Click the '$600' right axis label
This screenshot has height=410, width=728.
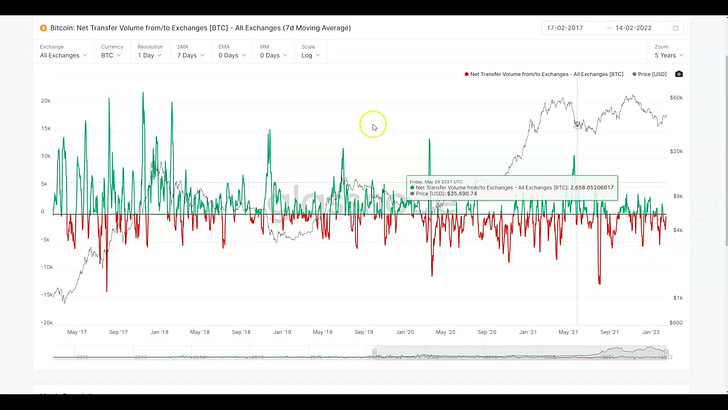pos(676,323)
